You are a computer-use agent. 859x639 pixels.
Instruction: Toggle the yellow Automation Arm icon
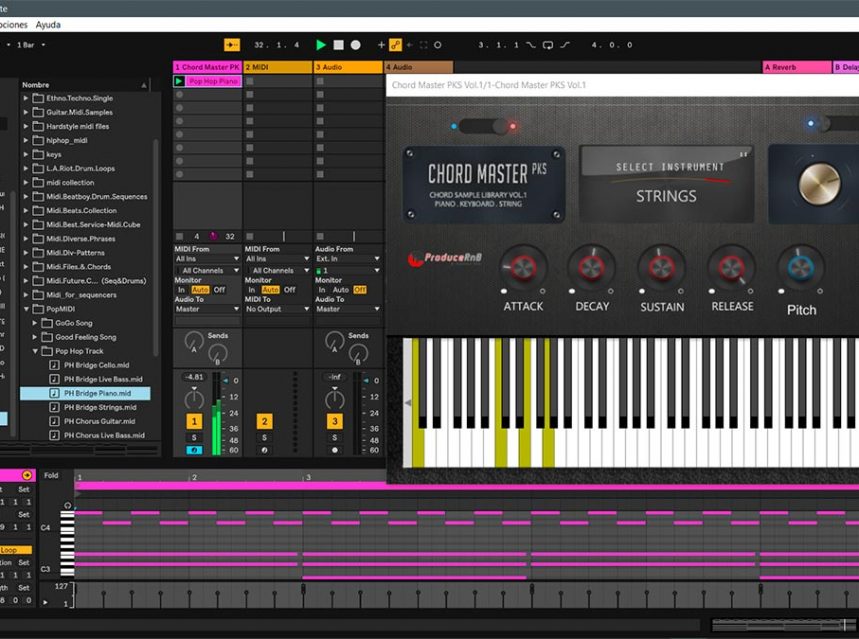pyautogui.click(x=395, y=45)
